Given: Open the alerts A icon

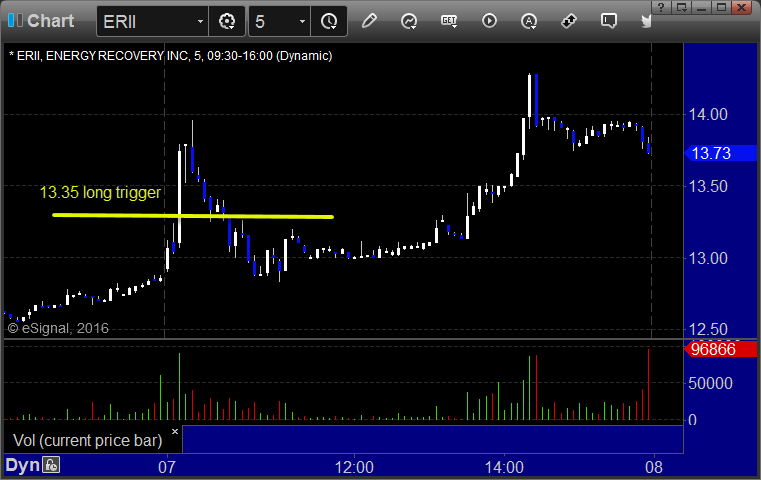Looking at the screenshot, I should click(x=529, y=21).
